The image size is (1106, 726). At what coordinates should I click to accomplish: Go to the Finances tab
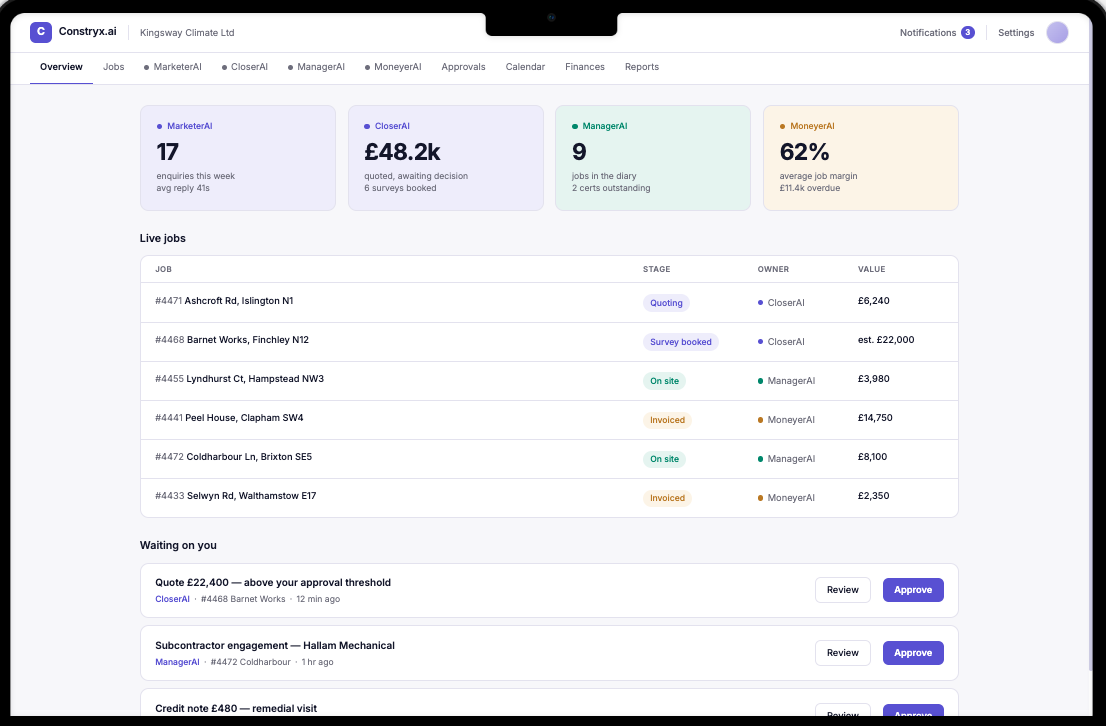[x=585, y=67]
